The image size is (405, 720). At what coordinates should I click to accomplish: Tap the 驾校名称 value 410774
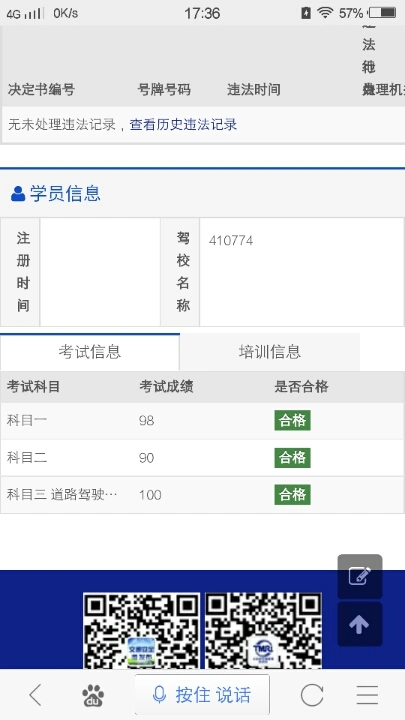pyautogui.click(x=231, y=241)
